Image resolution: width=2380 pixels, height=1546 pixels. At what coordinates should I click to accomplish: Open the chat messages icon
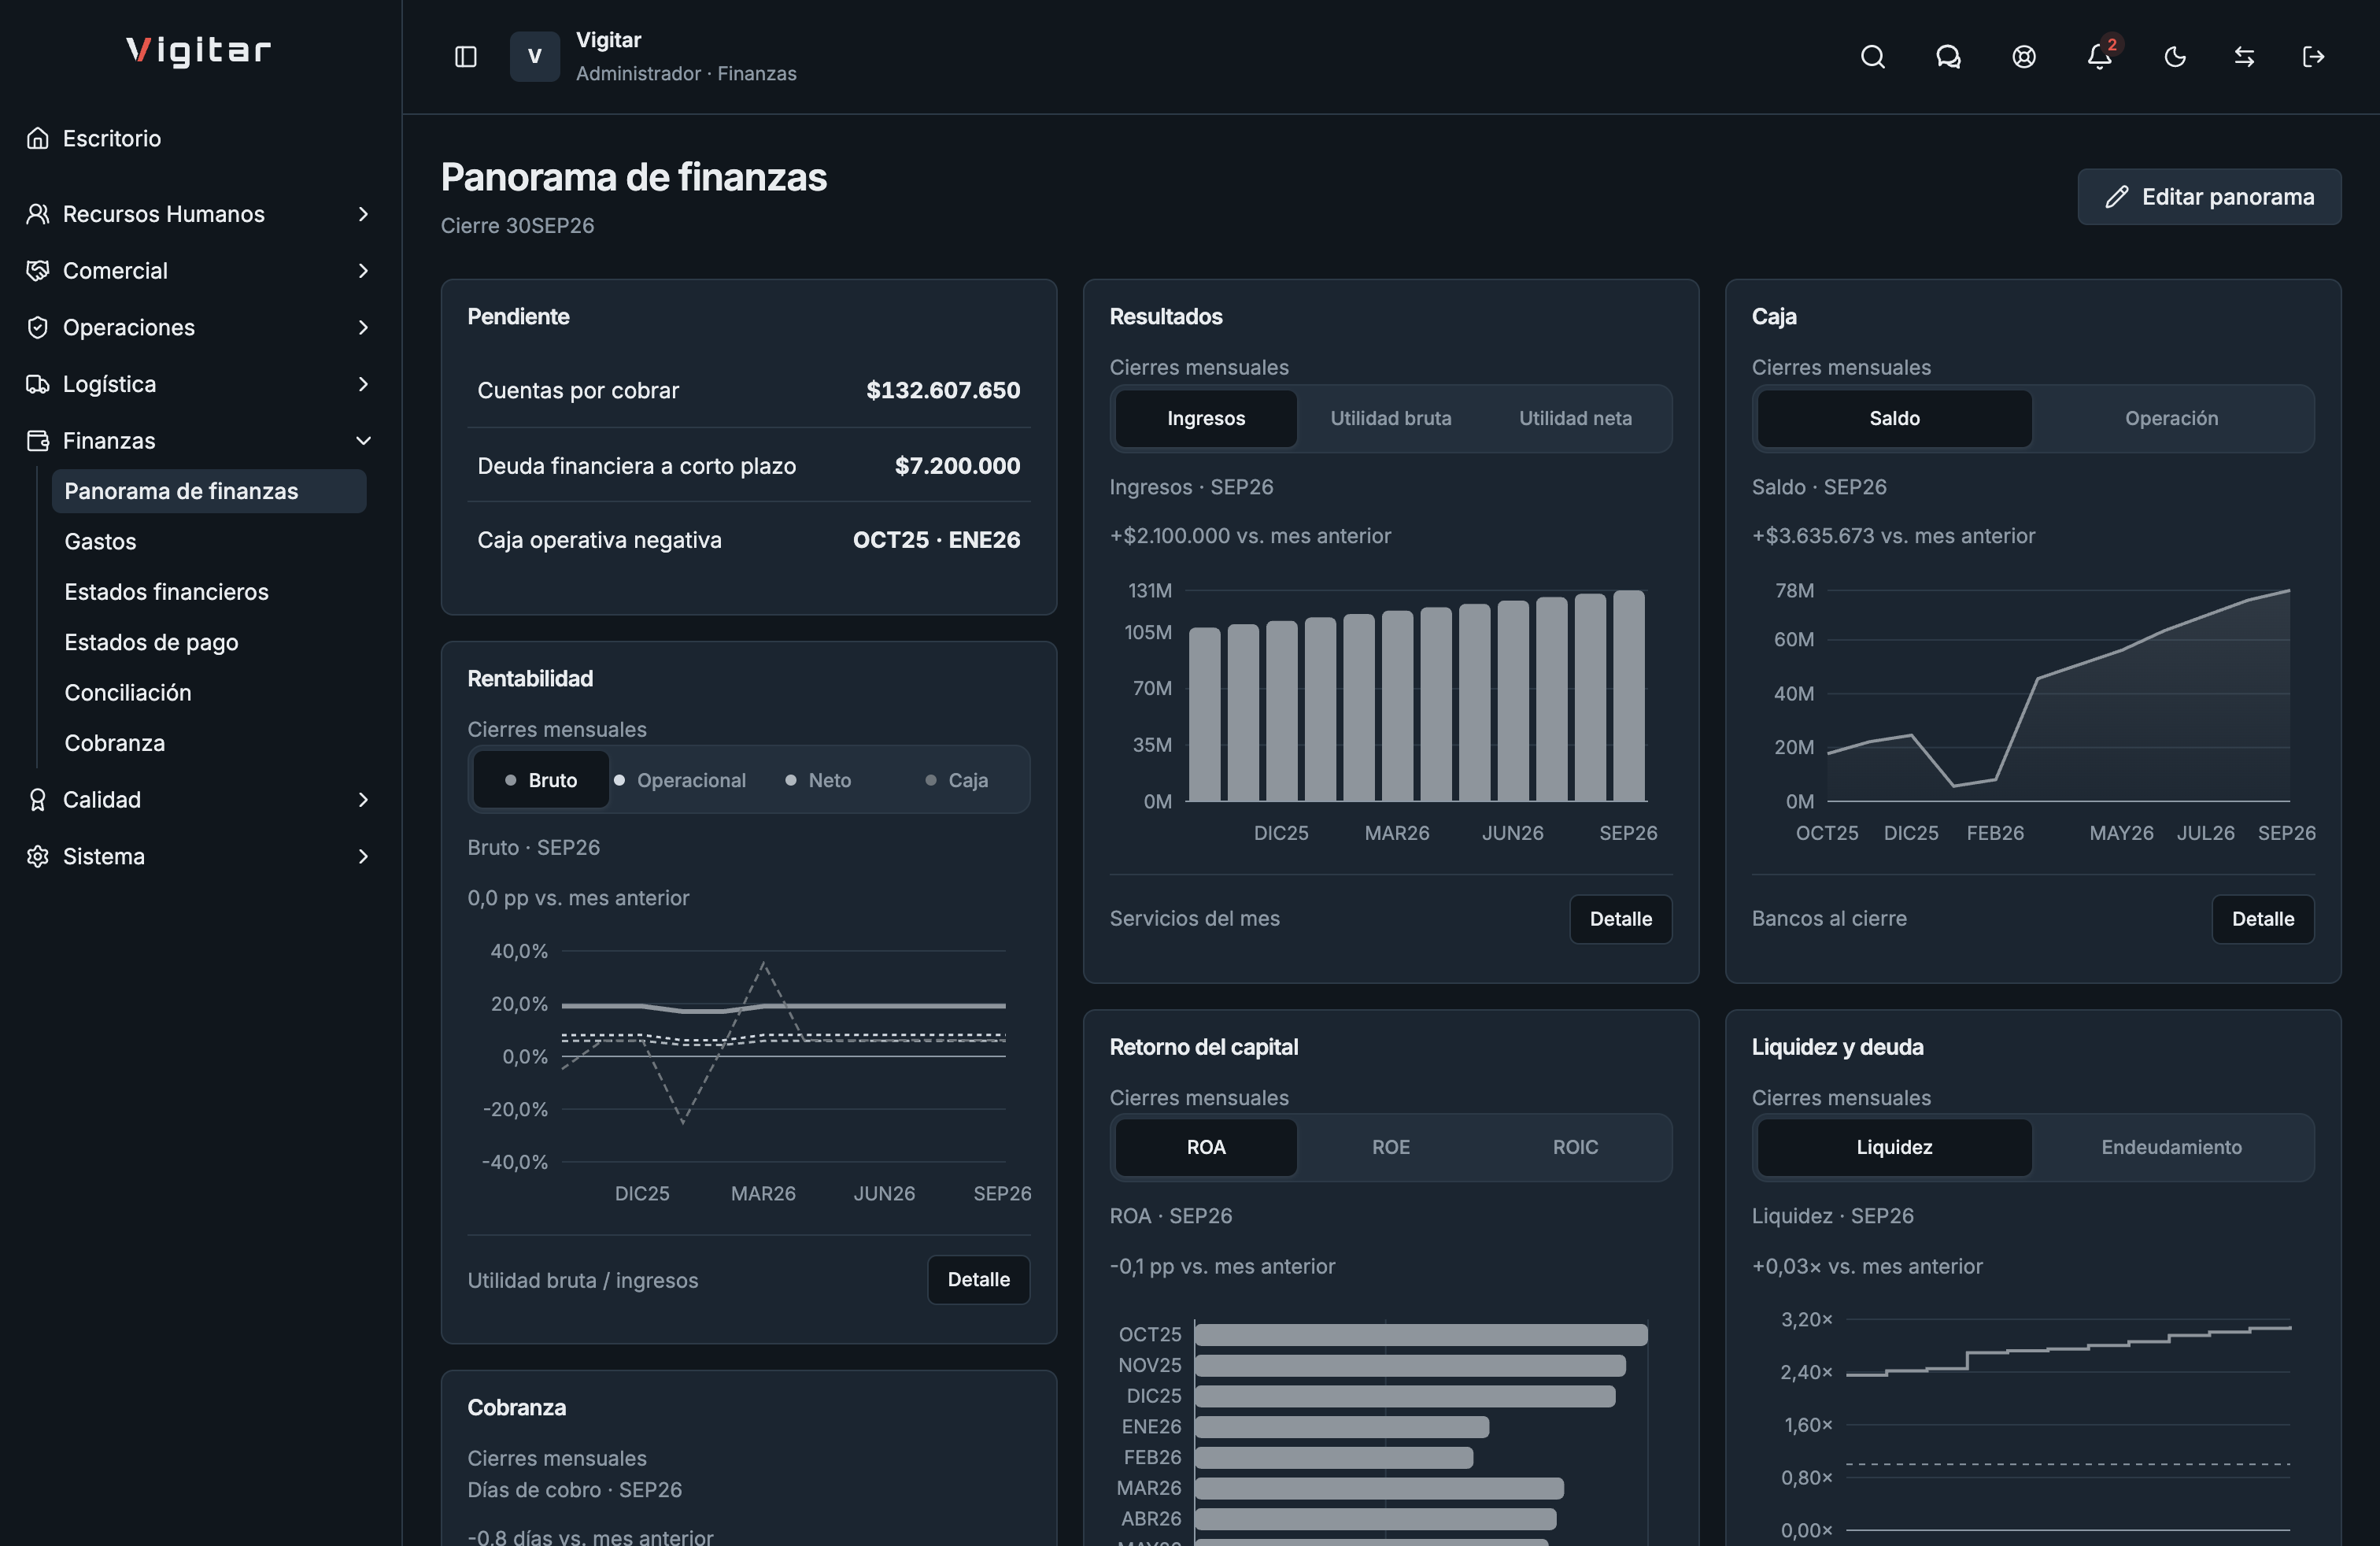[1948, 57]
